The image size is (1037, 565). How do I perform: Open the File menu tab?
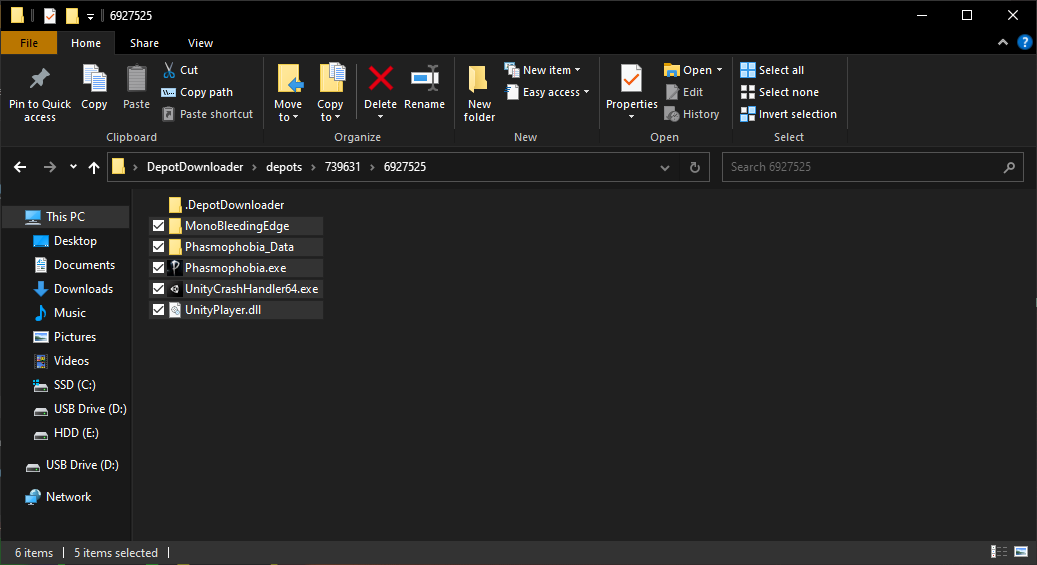(28, 43)
